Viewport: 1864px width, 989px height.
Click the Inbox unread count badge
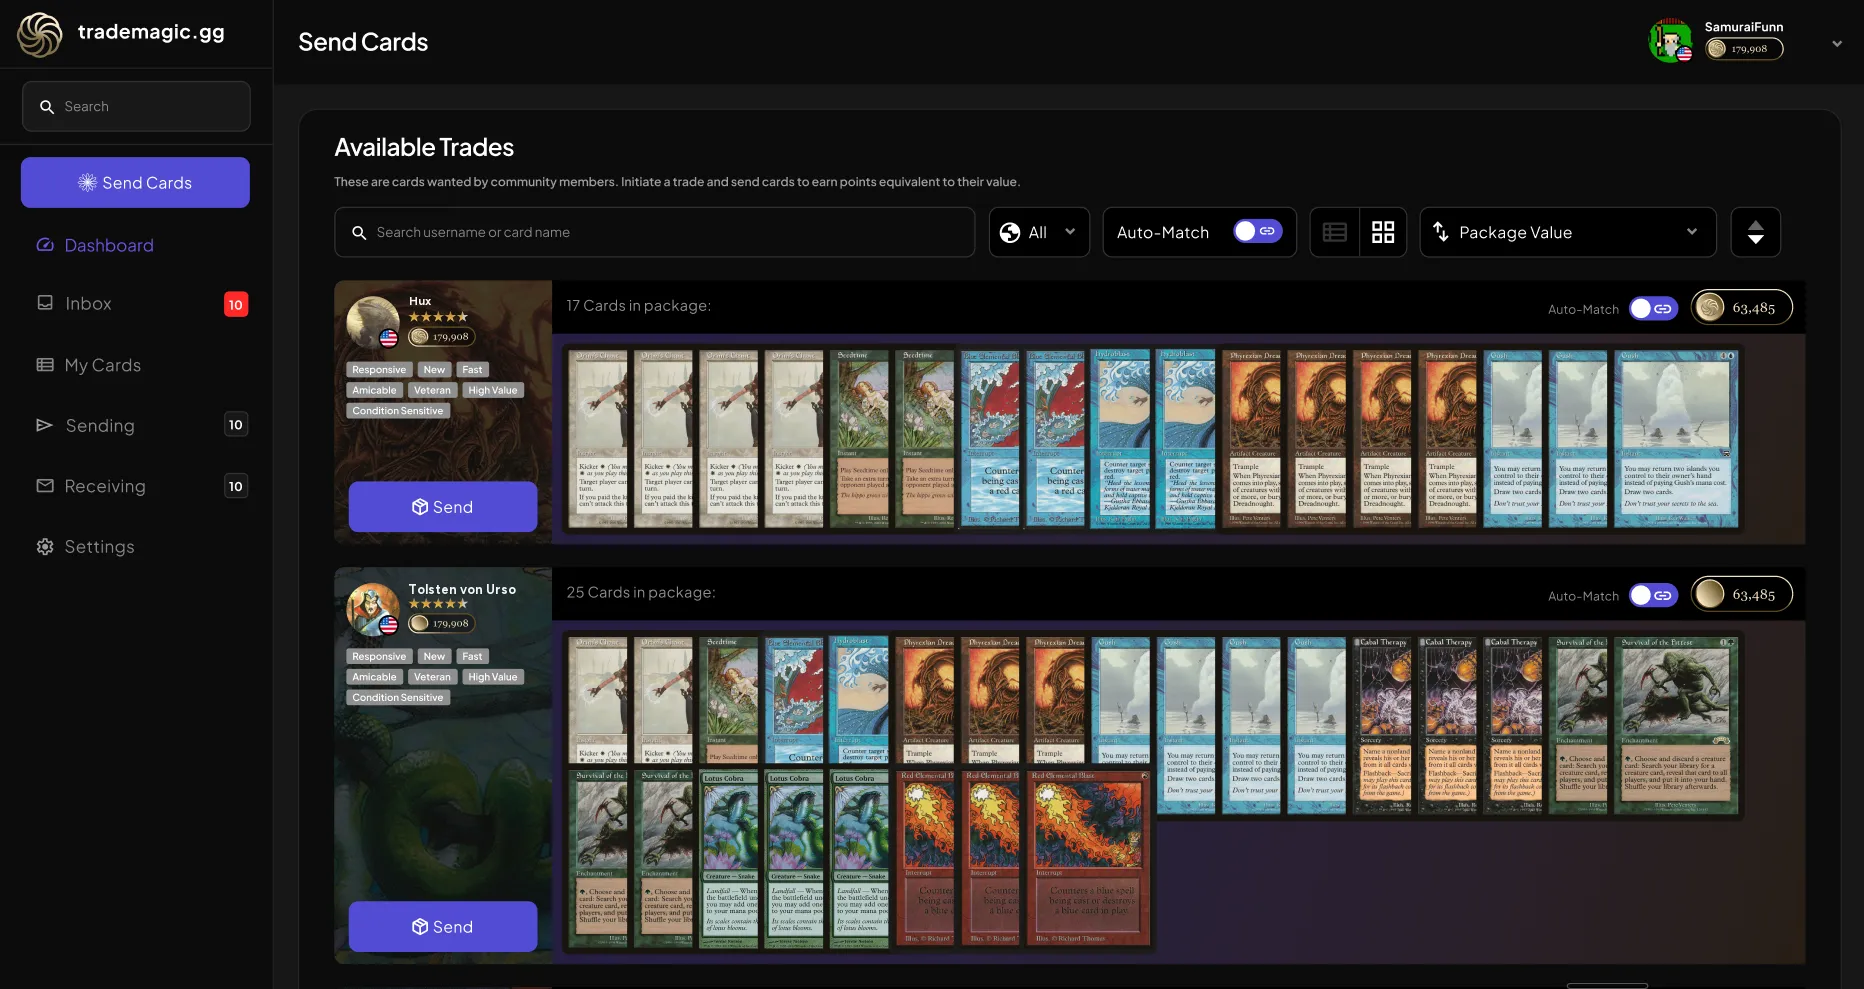(236, 304)
